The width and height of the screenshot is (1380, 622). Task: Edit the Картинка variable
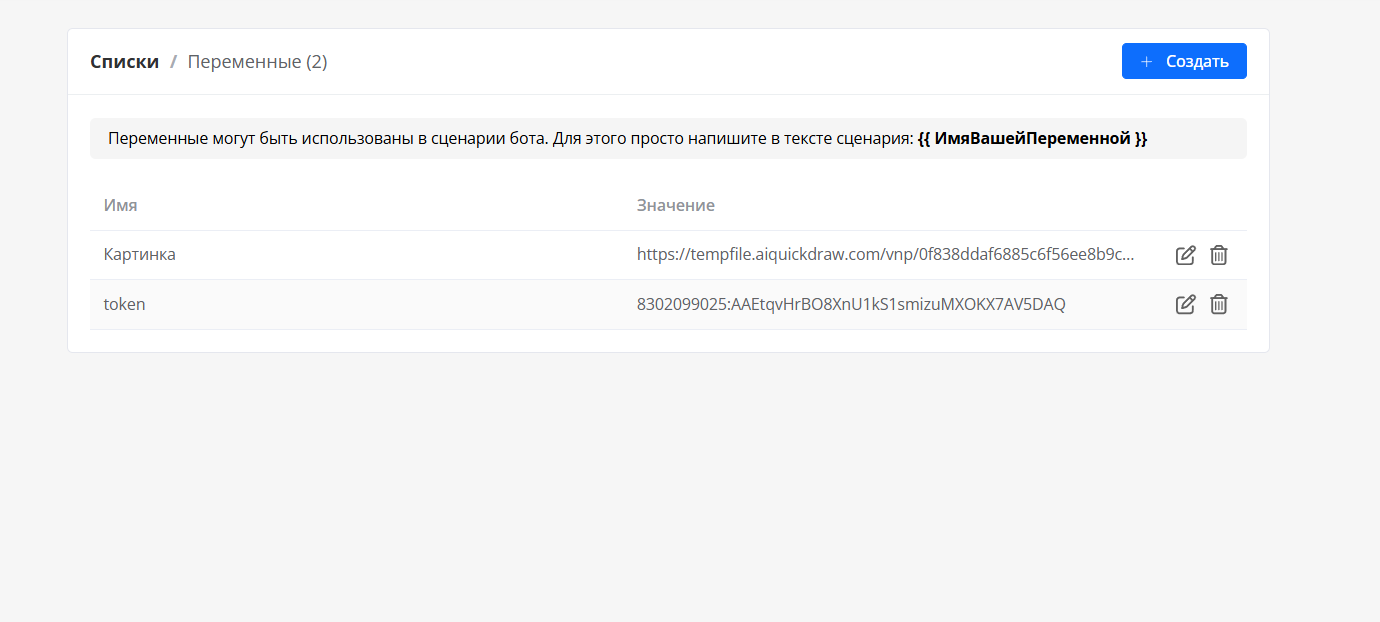tap(1185, 255)
